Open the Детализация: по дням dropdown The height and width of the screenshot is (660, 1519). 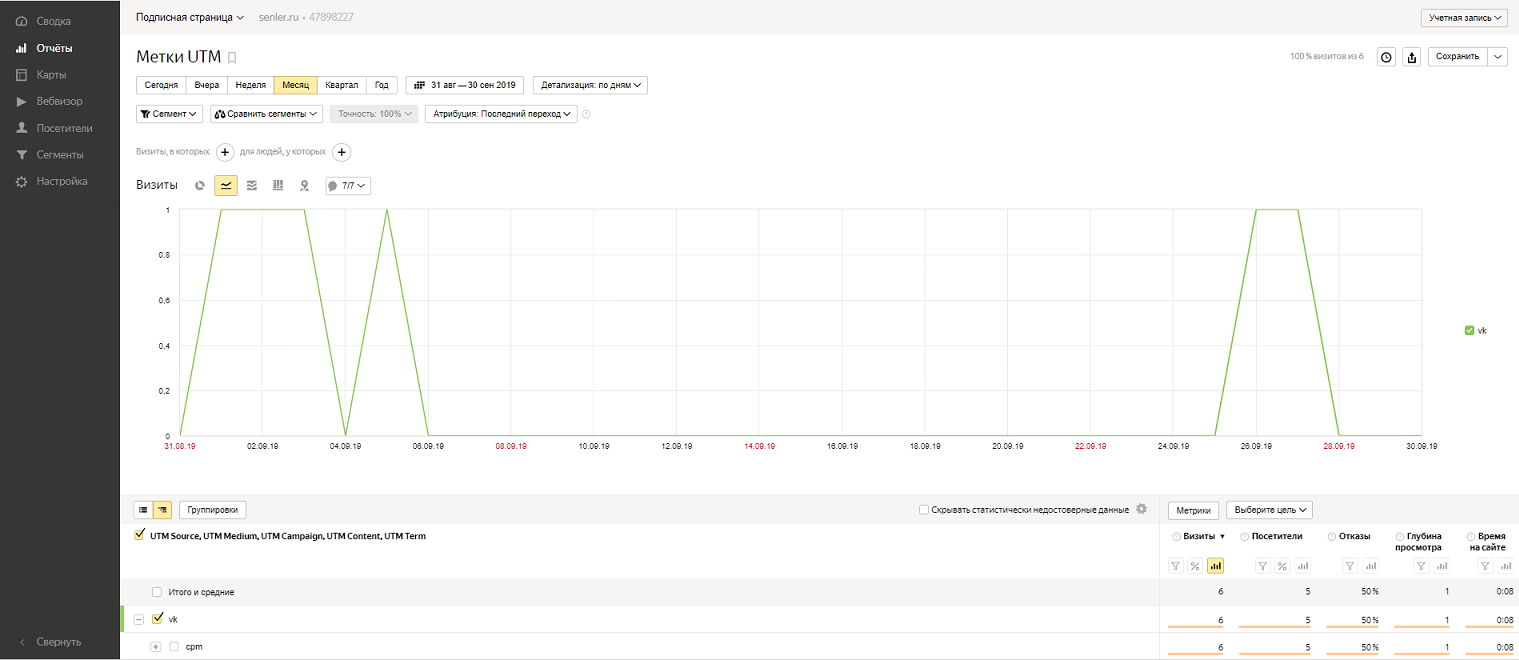tap(590, 85)
